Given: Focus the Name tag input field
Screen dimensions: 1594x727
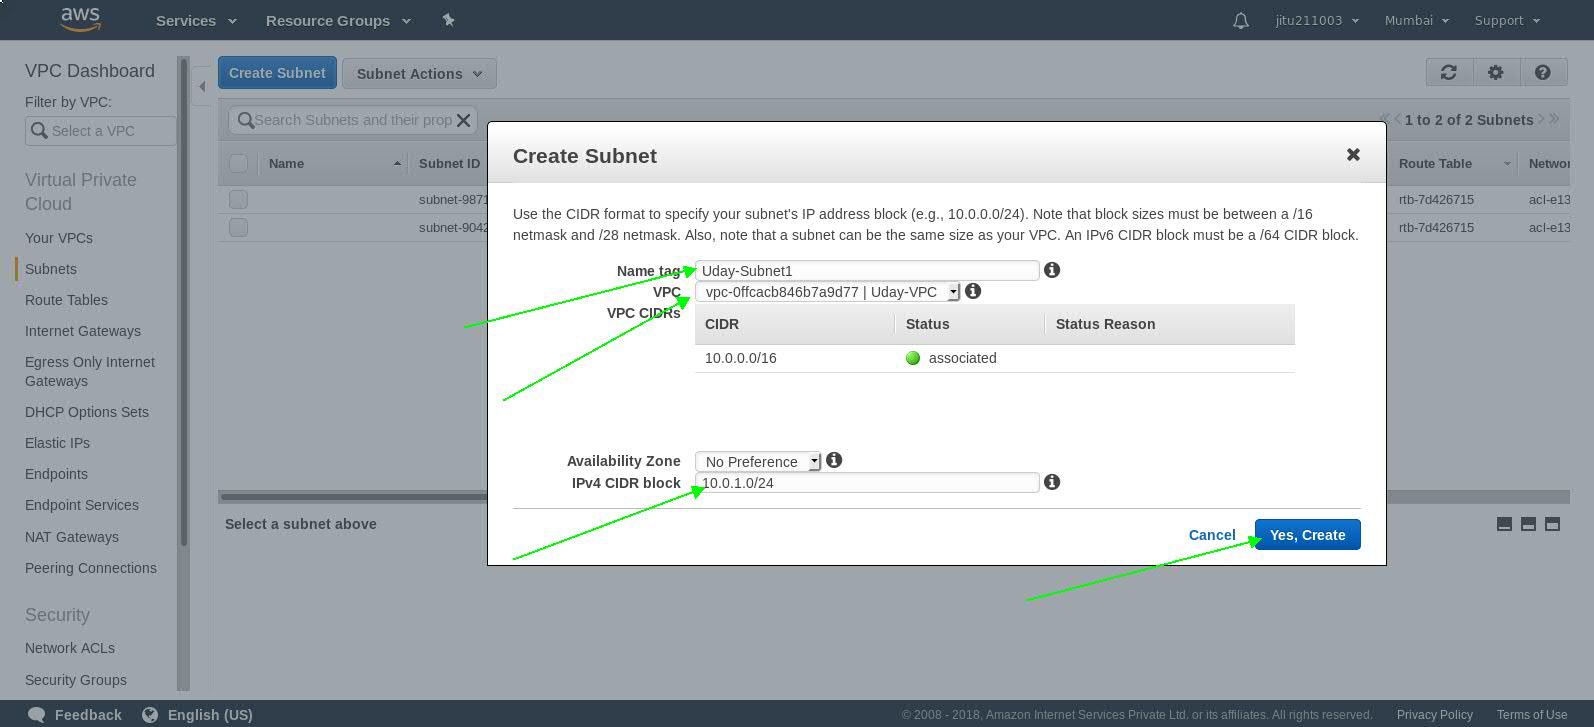Looking at the screenshot, I should point(867,270).
